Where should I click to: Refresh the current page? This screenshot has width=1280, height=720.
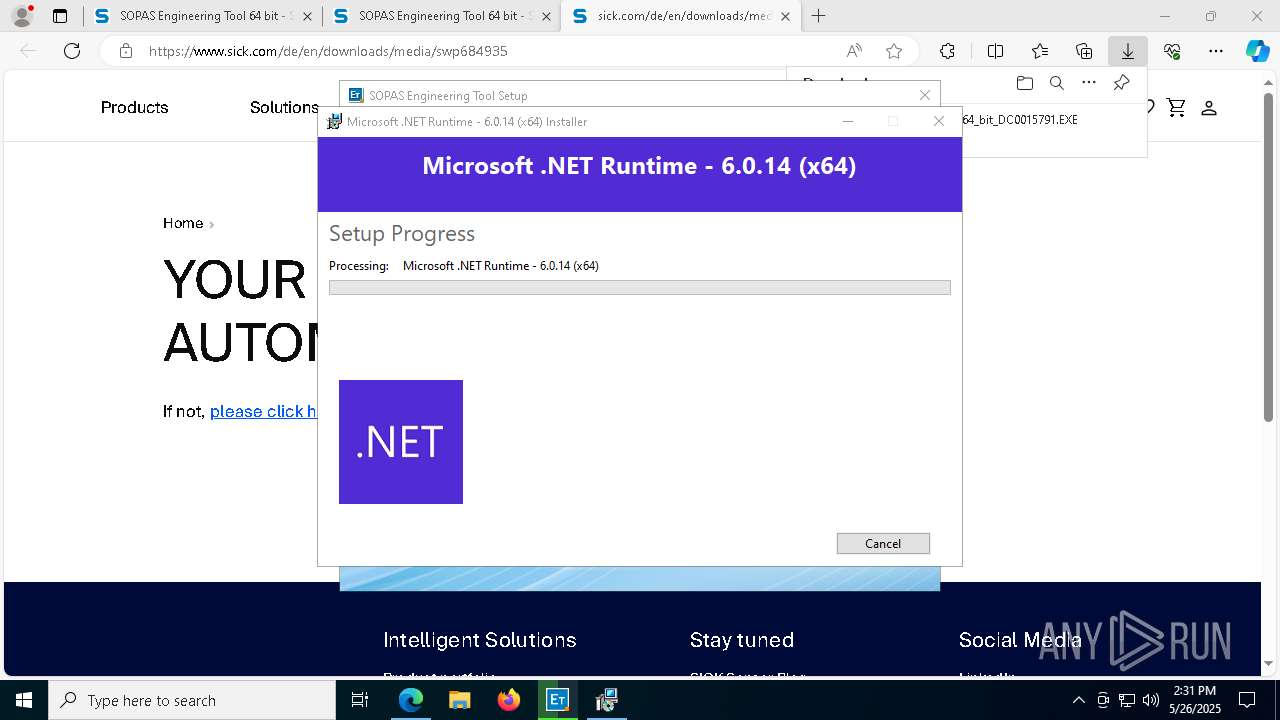(x=72, y=51)
